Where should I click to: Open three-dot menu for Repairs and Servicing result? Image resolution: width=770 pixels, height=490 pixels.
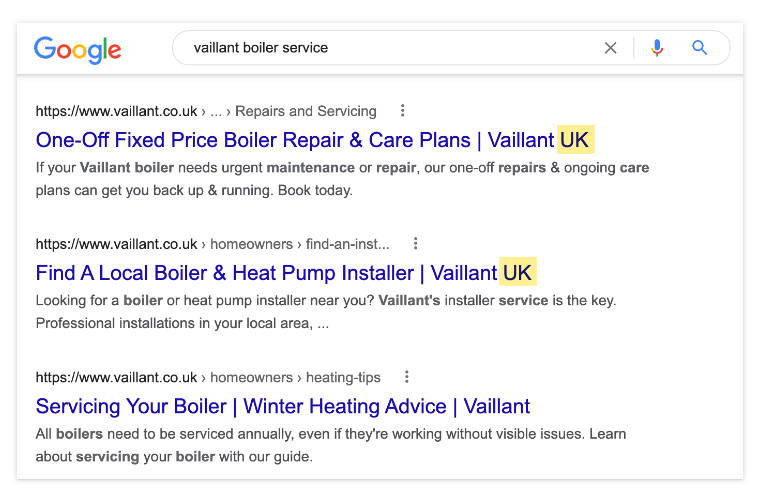(403, 111)
